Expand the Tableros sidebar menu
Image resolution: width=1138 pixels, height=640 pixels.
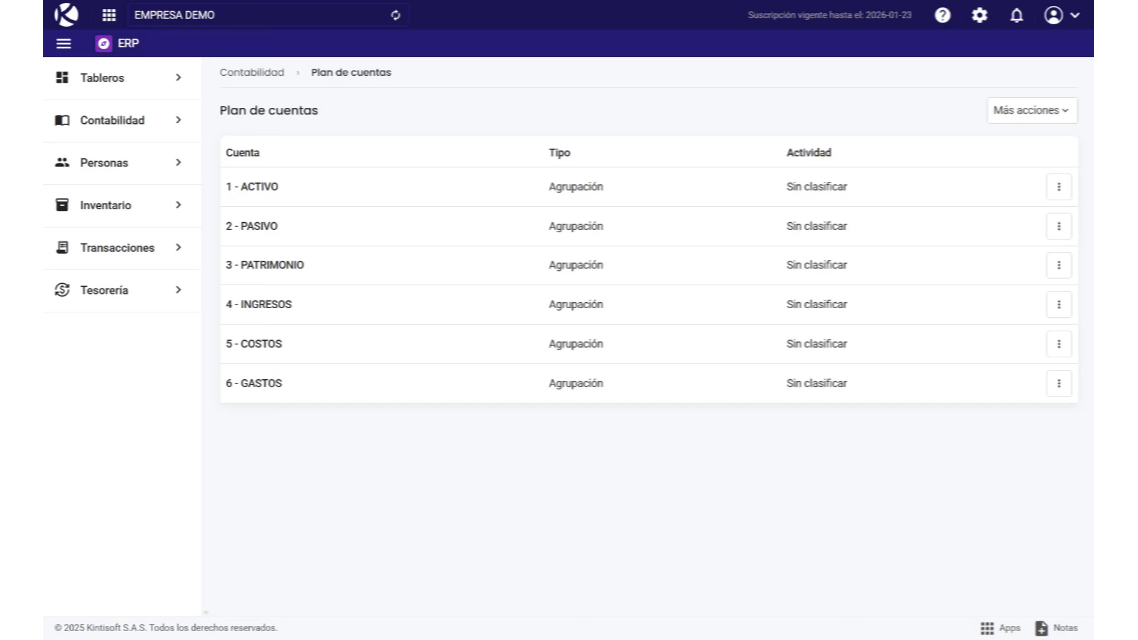click(x=122, y=78)
